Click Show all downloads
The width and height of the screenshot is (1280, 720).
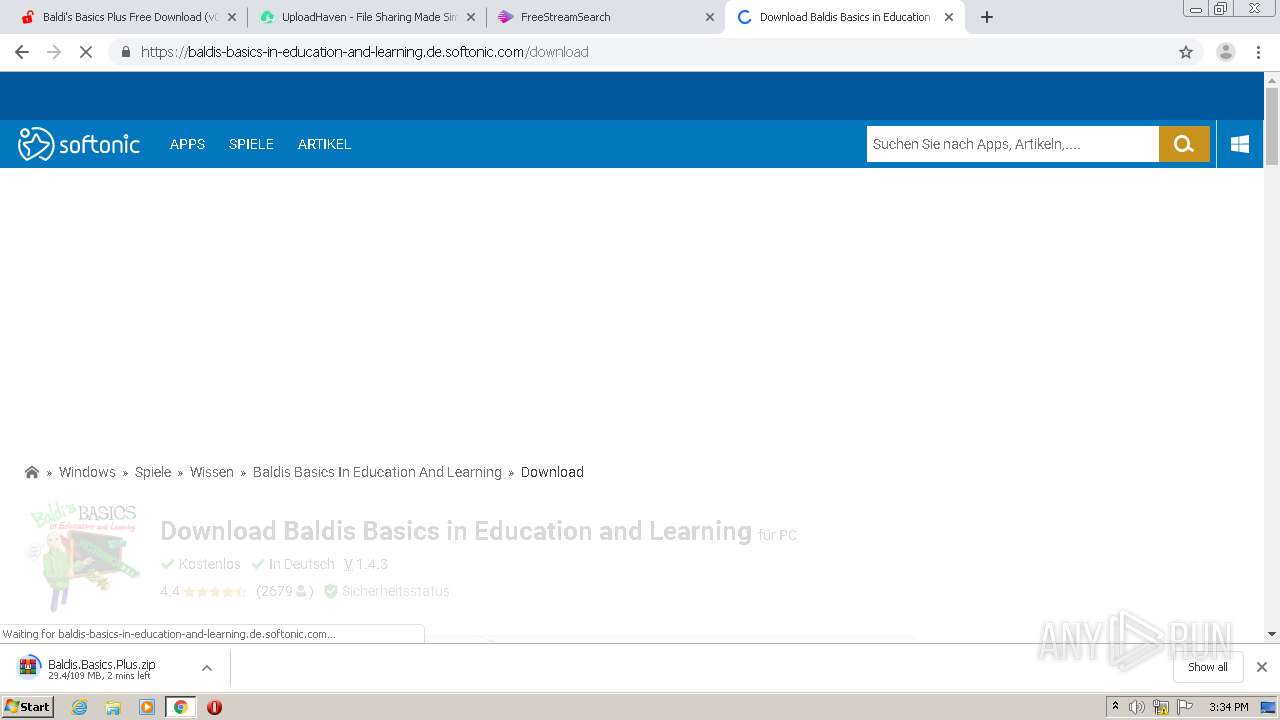(x=1208, y=667)
